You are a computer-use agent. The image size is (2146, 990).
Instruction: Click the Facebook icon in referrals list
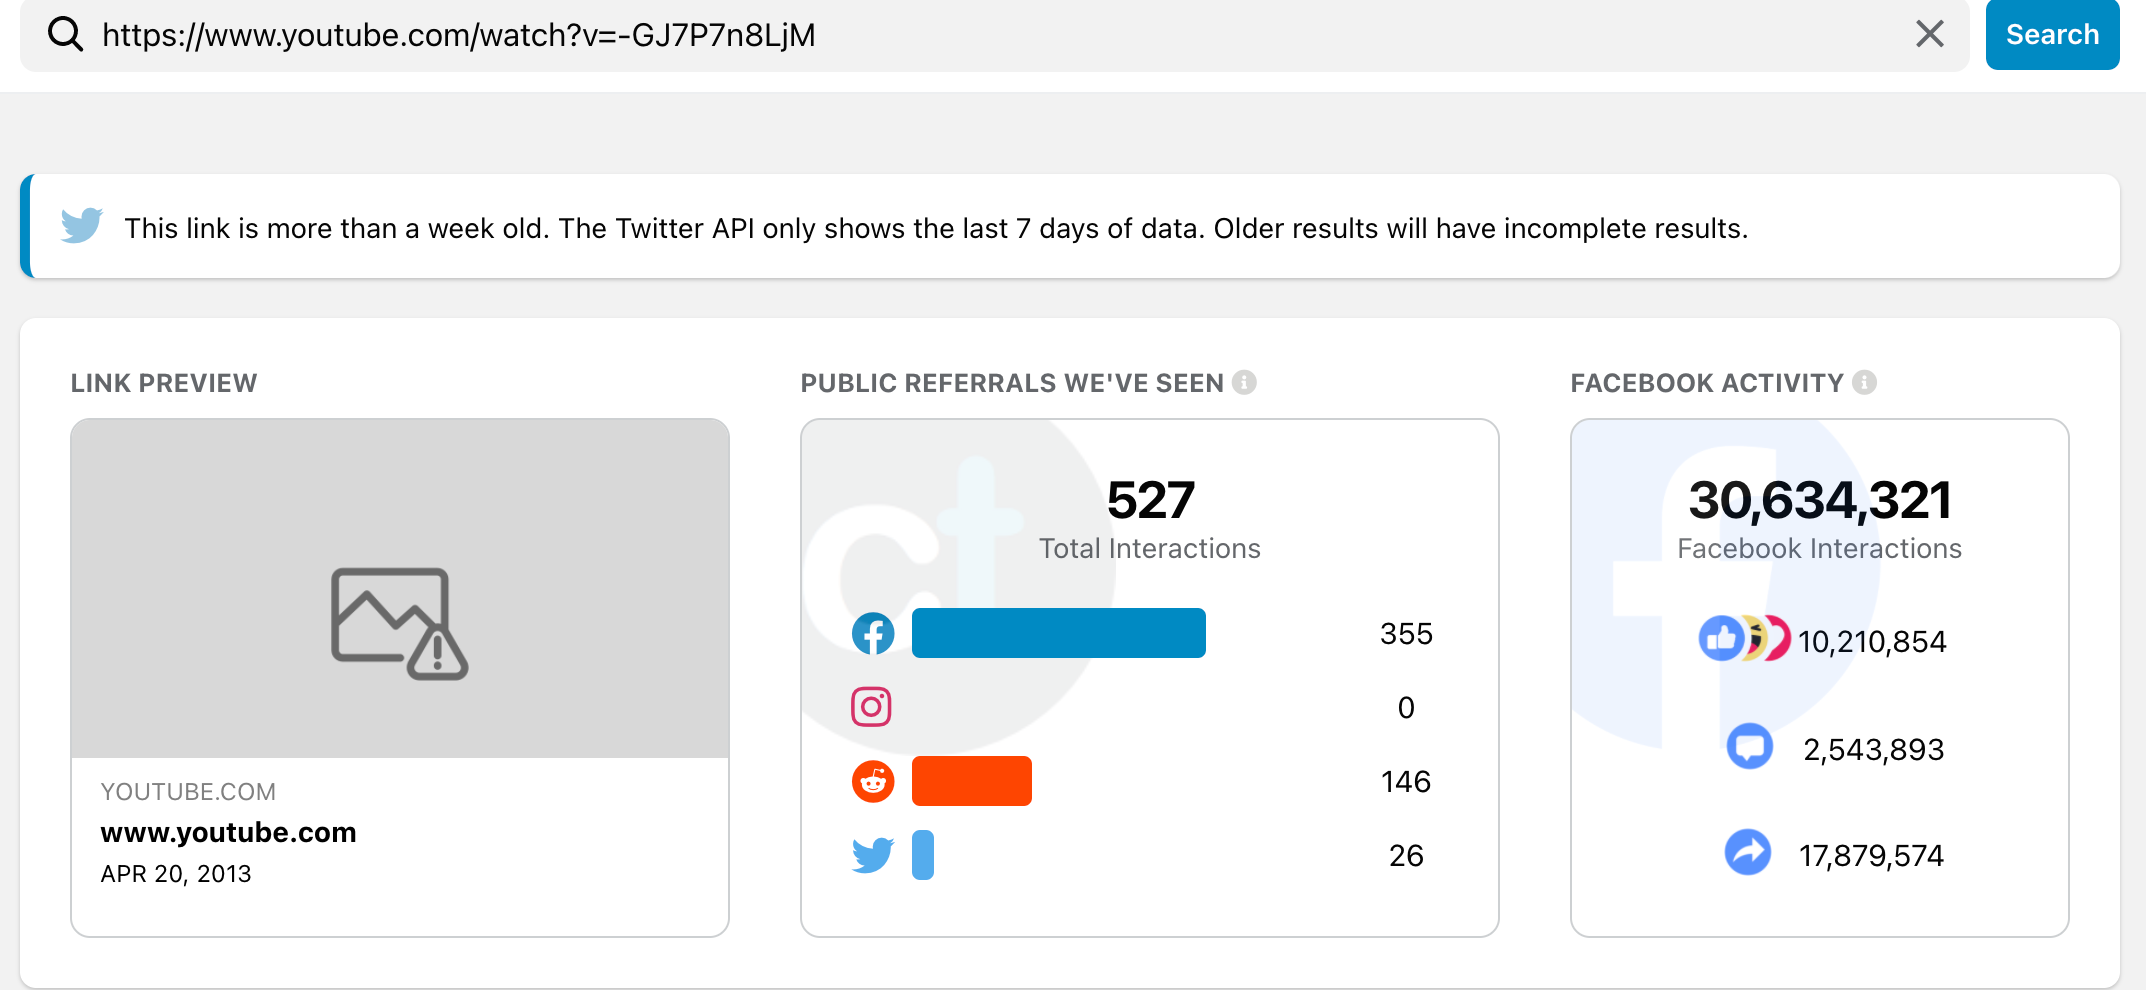pyautogui.click(x=872, y=633)
